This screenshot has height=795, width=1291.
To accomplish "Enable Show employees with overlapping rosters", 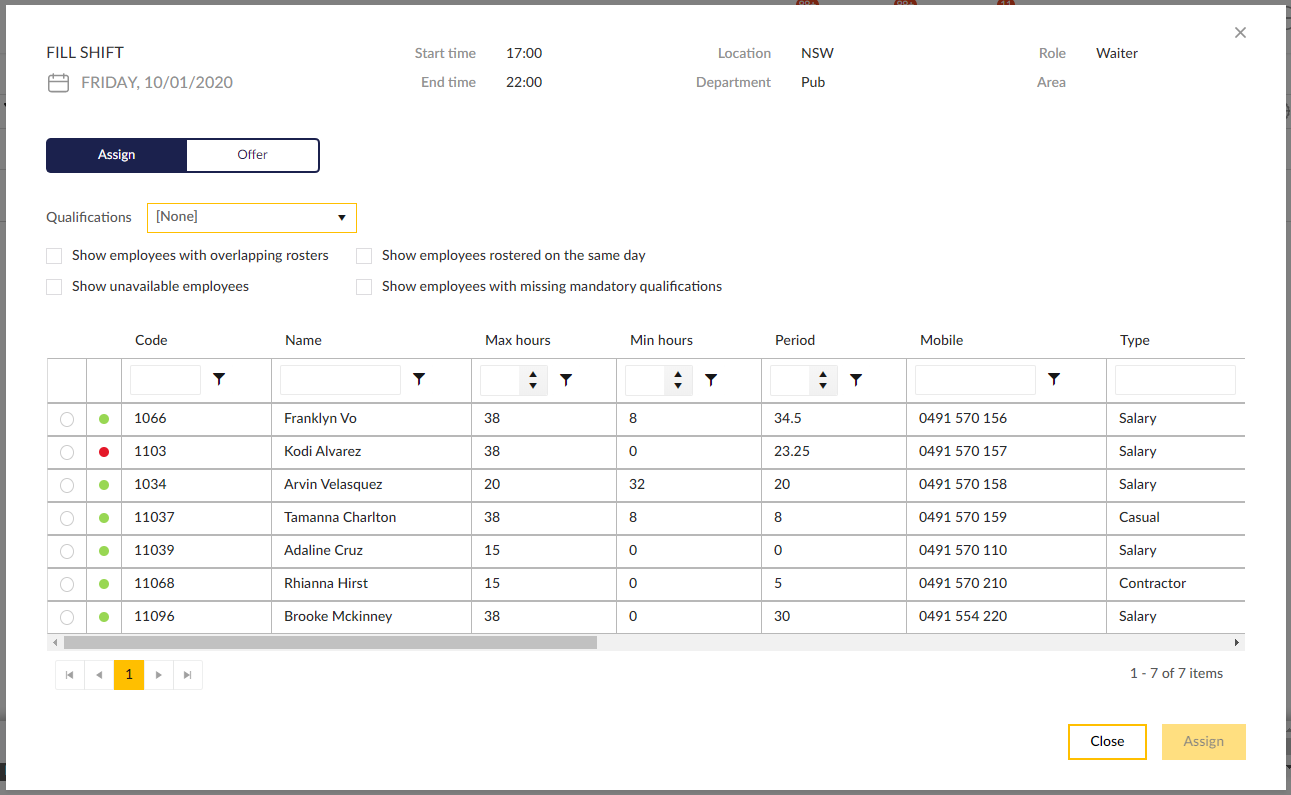I will (x=54, y=256).
